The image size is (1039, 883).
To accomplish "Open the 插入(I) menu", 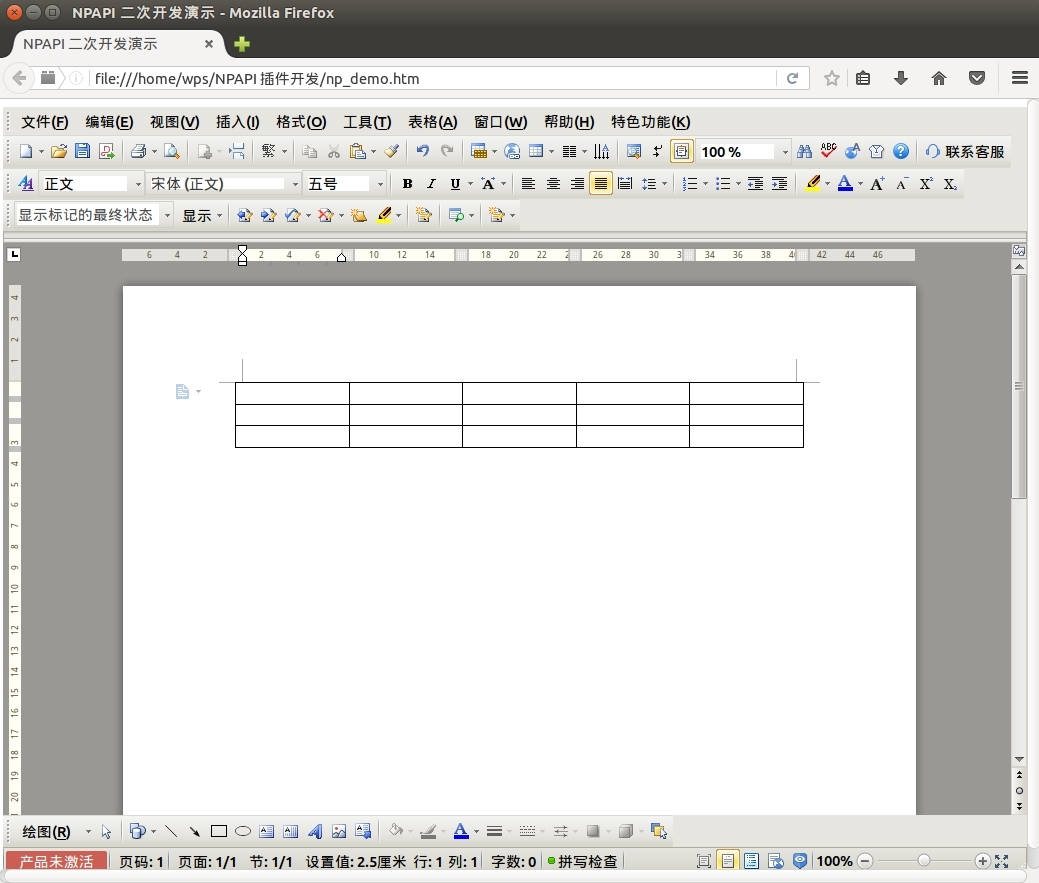I will pos(237,122).
